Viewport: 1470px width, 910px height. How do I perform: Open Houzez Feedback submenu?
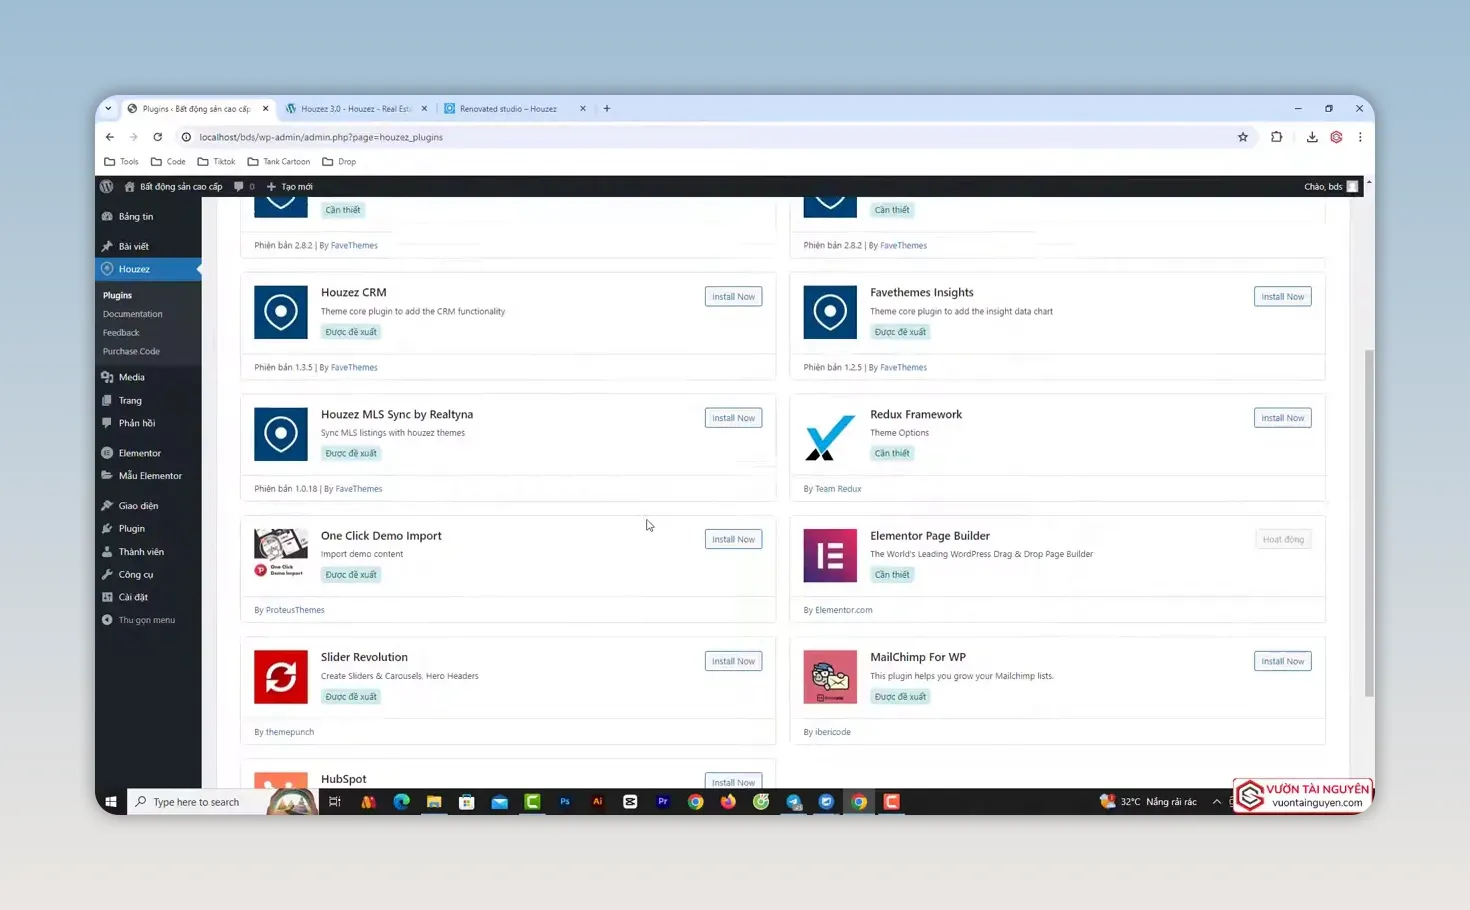point(121,333)
